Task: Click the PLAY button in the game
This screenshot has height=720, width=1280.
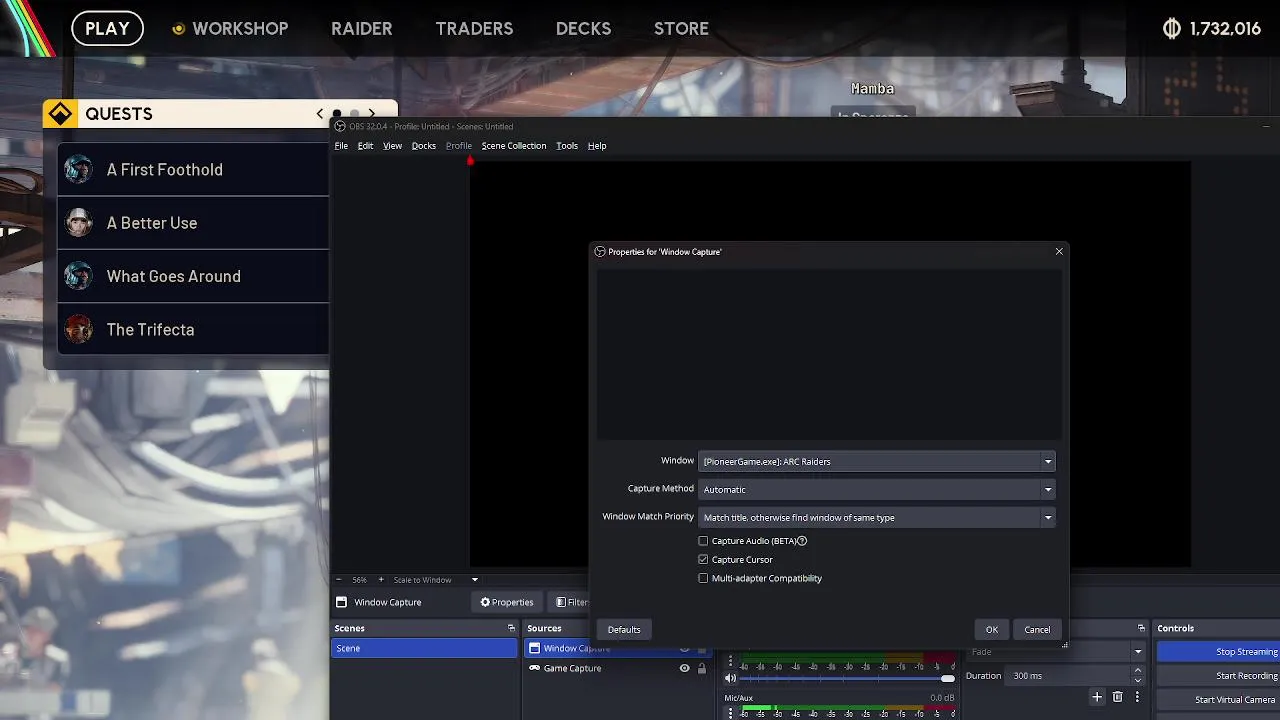Action: point(107,29)
